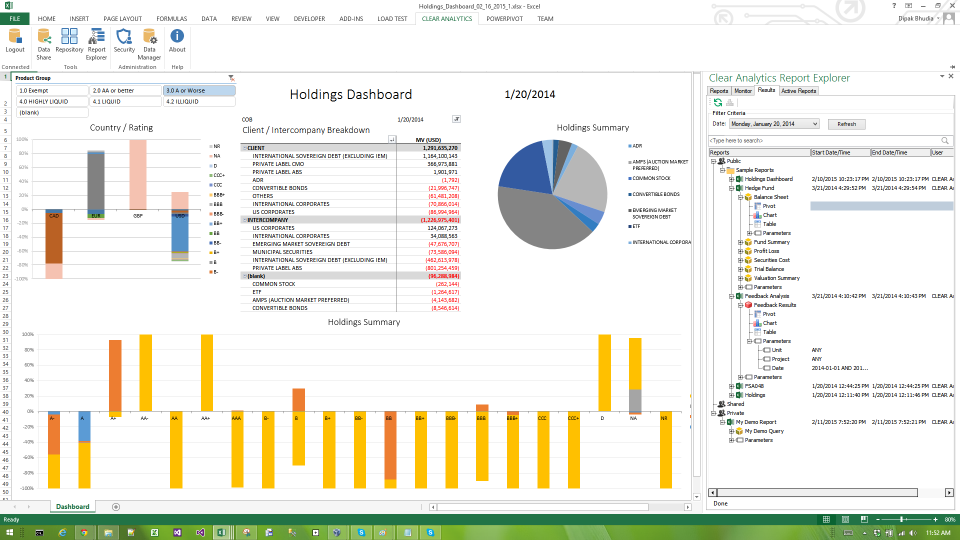This screenshot has height=540, width=960.
Task: Switch to Page Layout view in status bar
Action: (x=845, y=519)
